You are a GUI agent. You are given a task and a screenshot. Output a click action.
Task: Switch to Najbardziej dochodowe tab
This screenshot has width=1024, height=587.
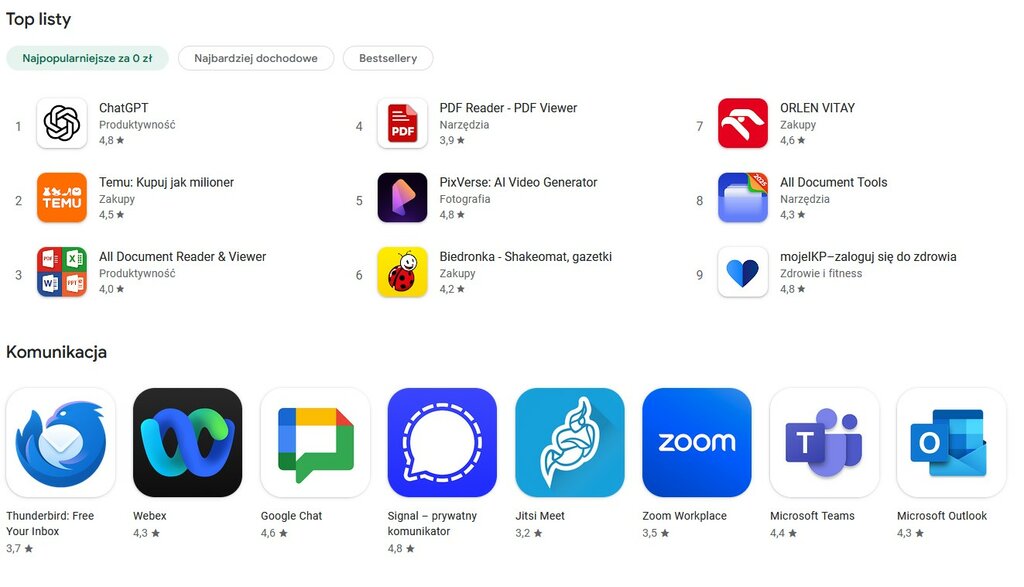256,58
